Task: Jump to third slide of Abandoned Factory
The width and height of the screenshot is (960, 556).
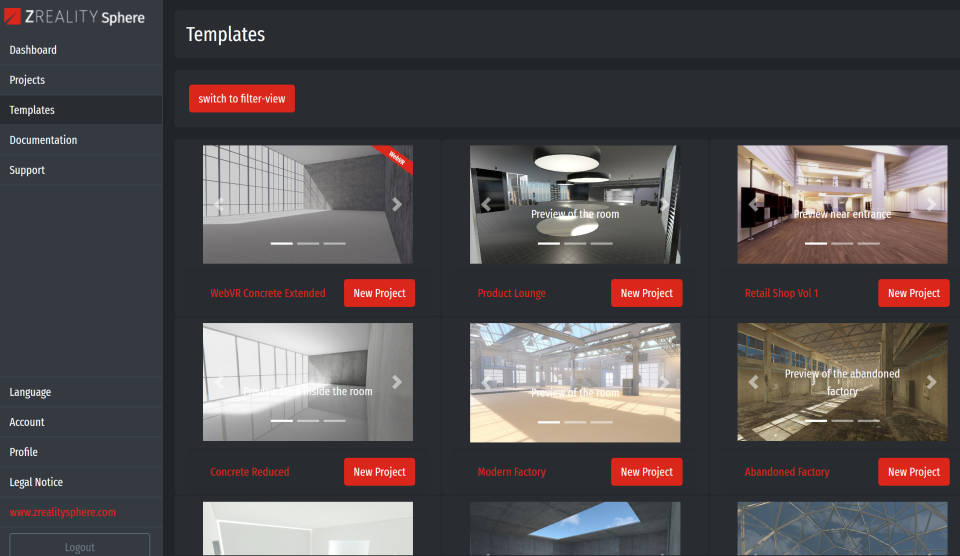Action: (x=869, y=421)
